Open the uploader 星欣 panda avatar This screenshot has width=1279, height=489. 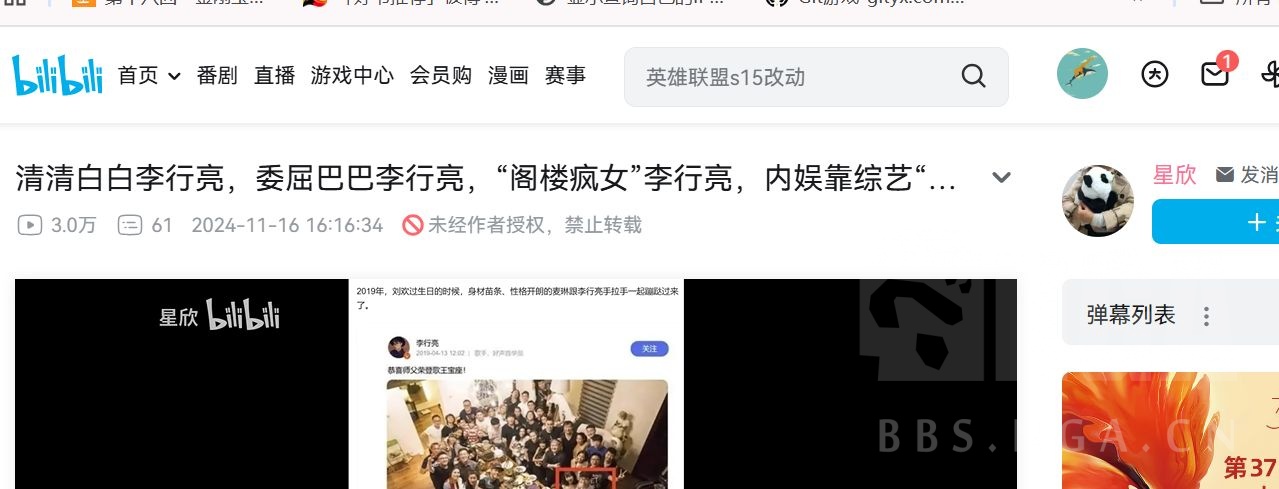tap(1098, 201)
